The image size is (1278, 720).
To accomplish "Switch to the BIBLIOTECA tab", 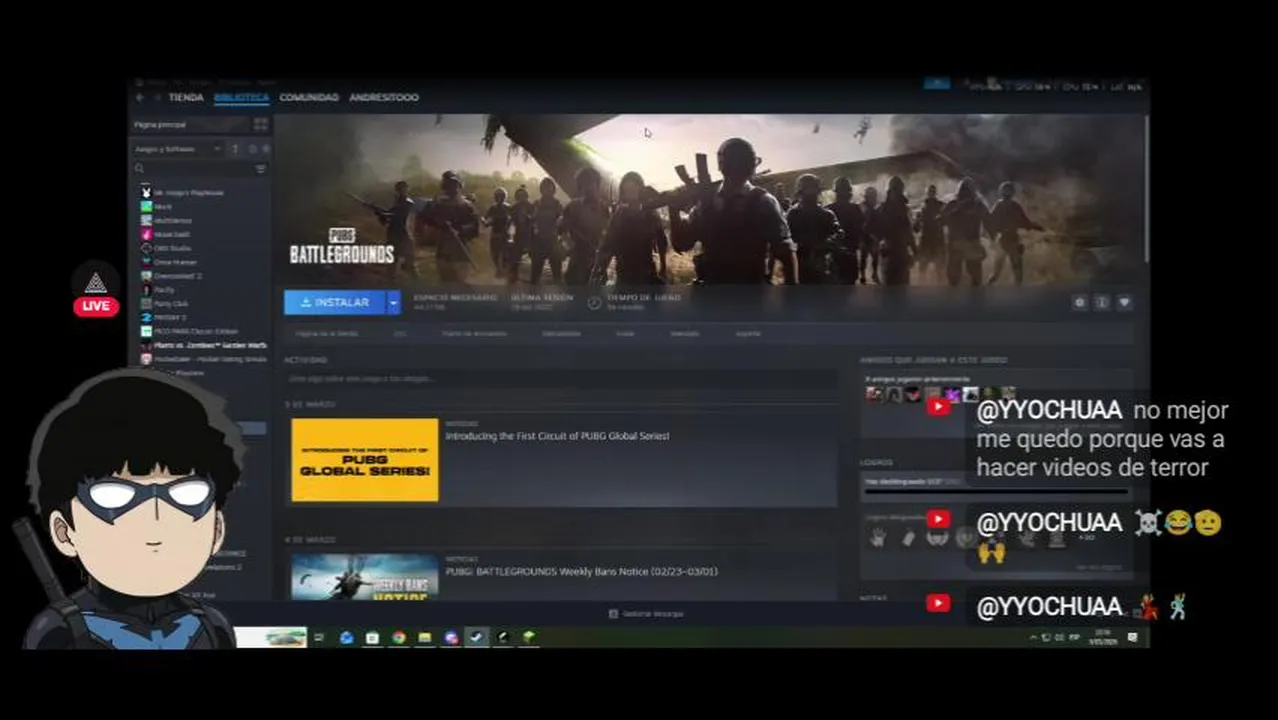I will (241, 97).
